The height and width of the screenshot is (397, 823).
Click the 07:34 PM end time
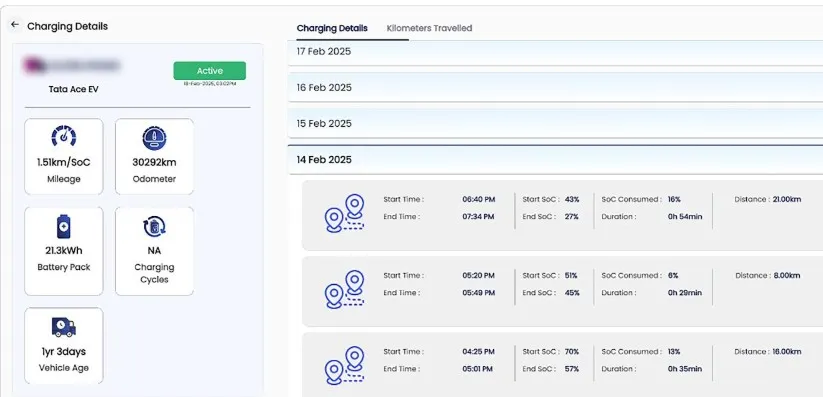[x=479, y=216]
